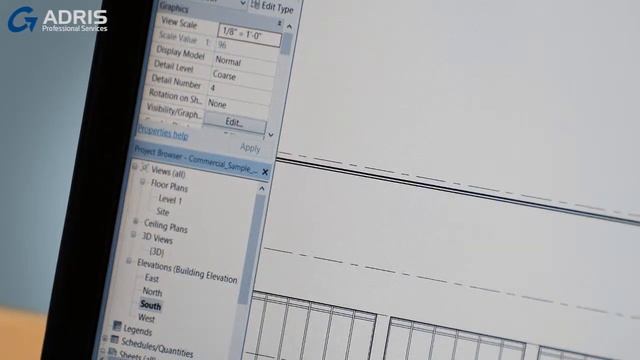Click Properties panel scroll down arrow
Screen dimensions: 640x360
(271, 134)
